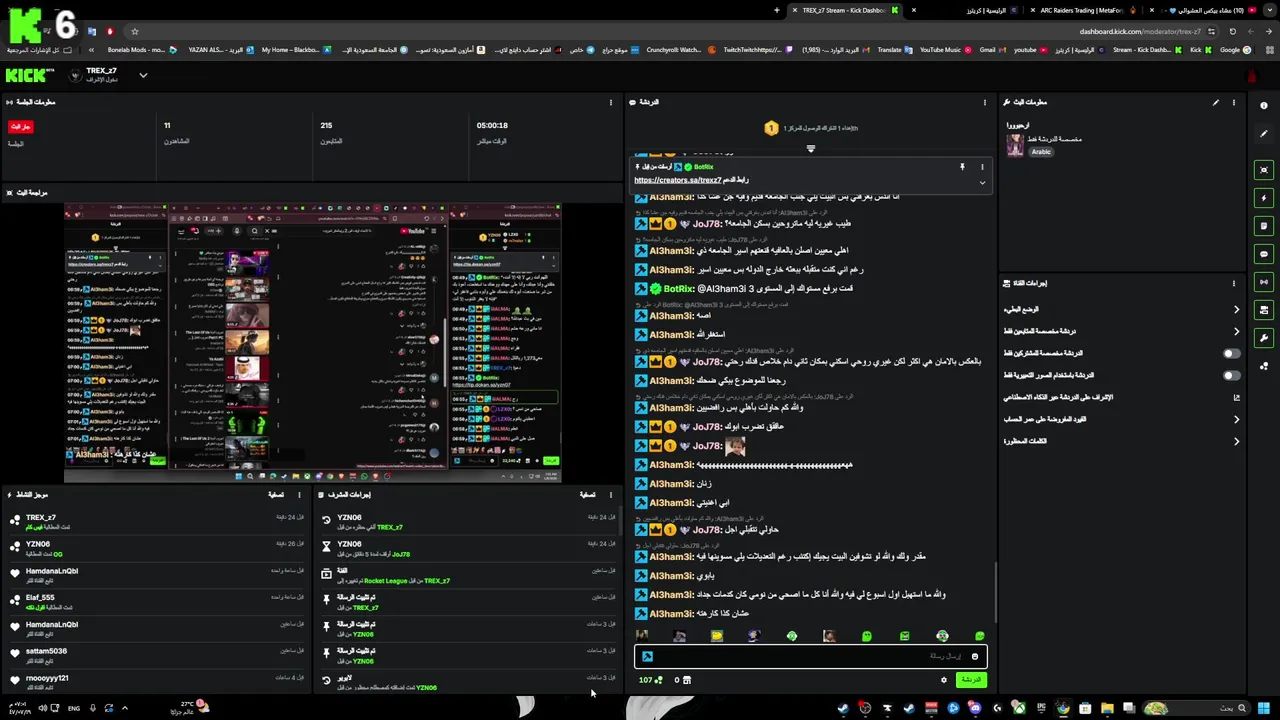Click the Kick logo in the header
1280x720 pixels.
(x=28, y=75)
